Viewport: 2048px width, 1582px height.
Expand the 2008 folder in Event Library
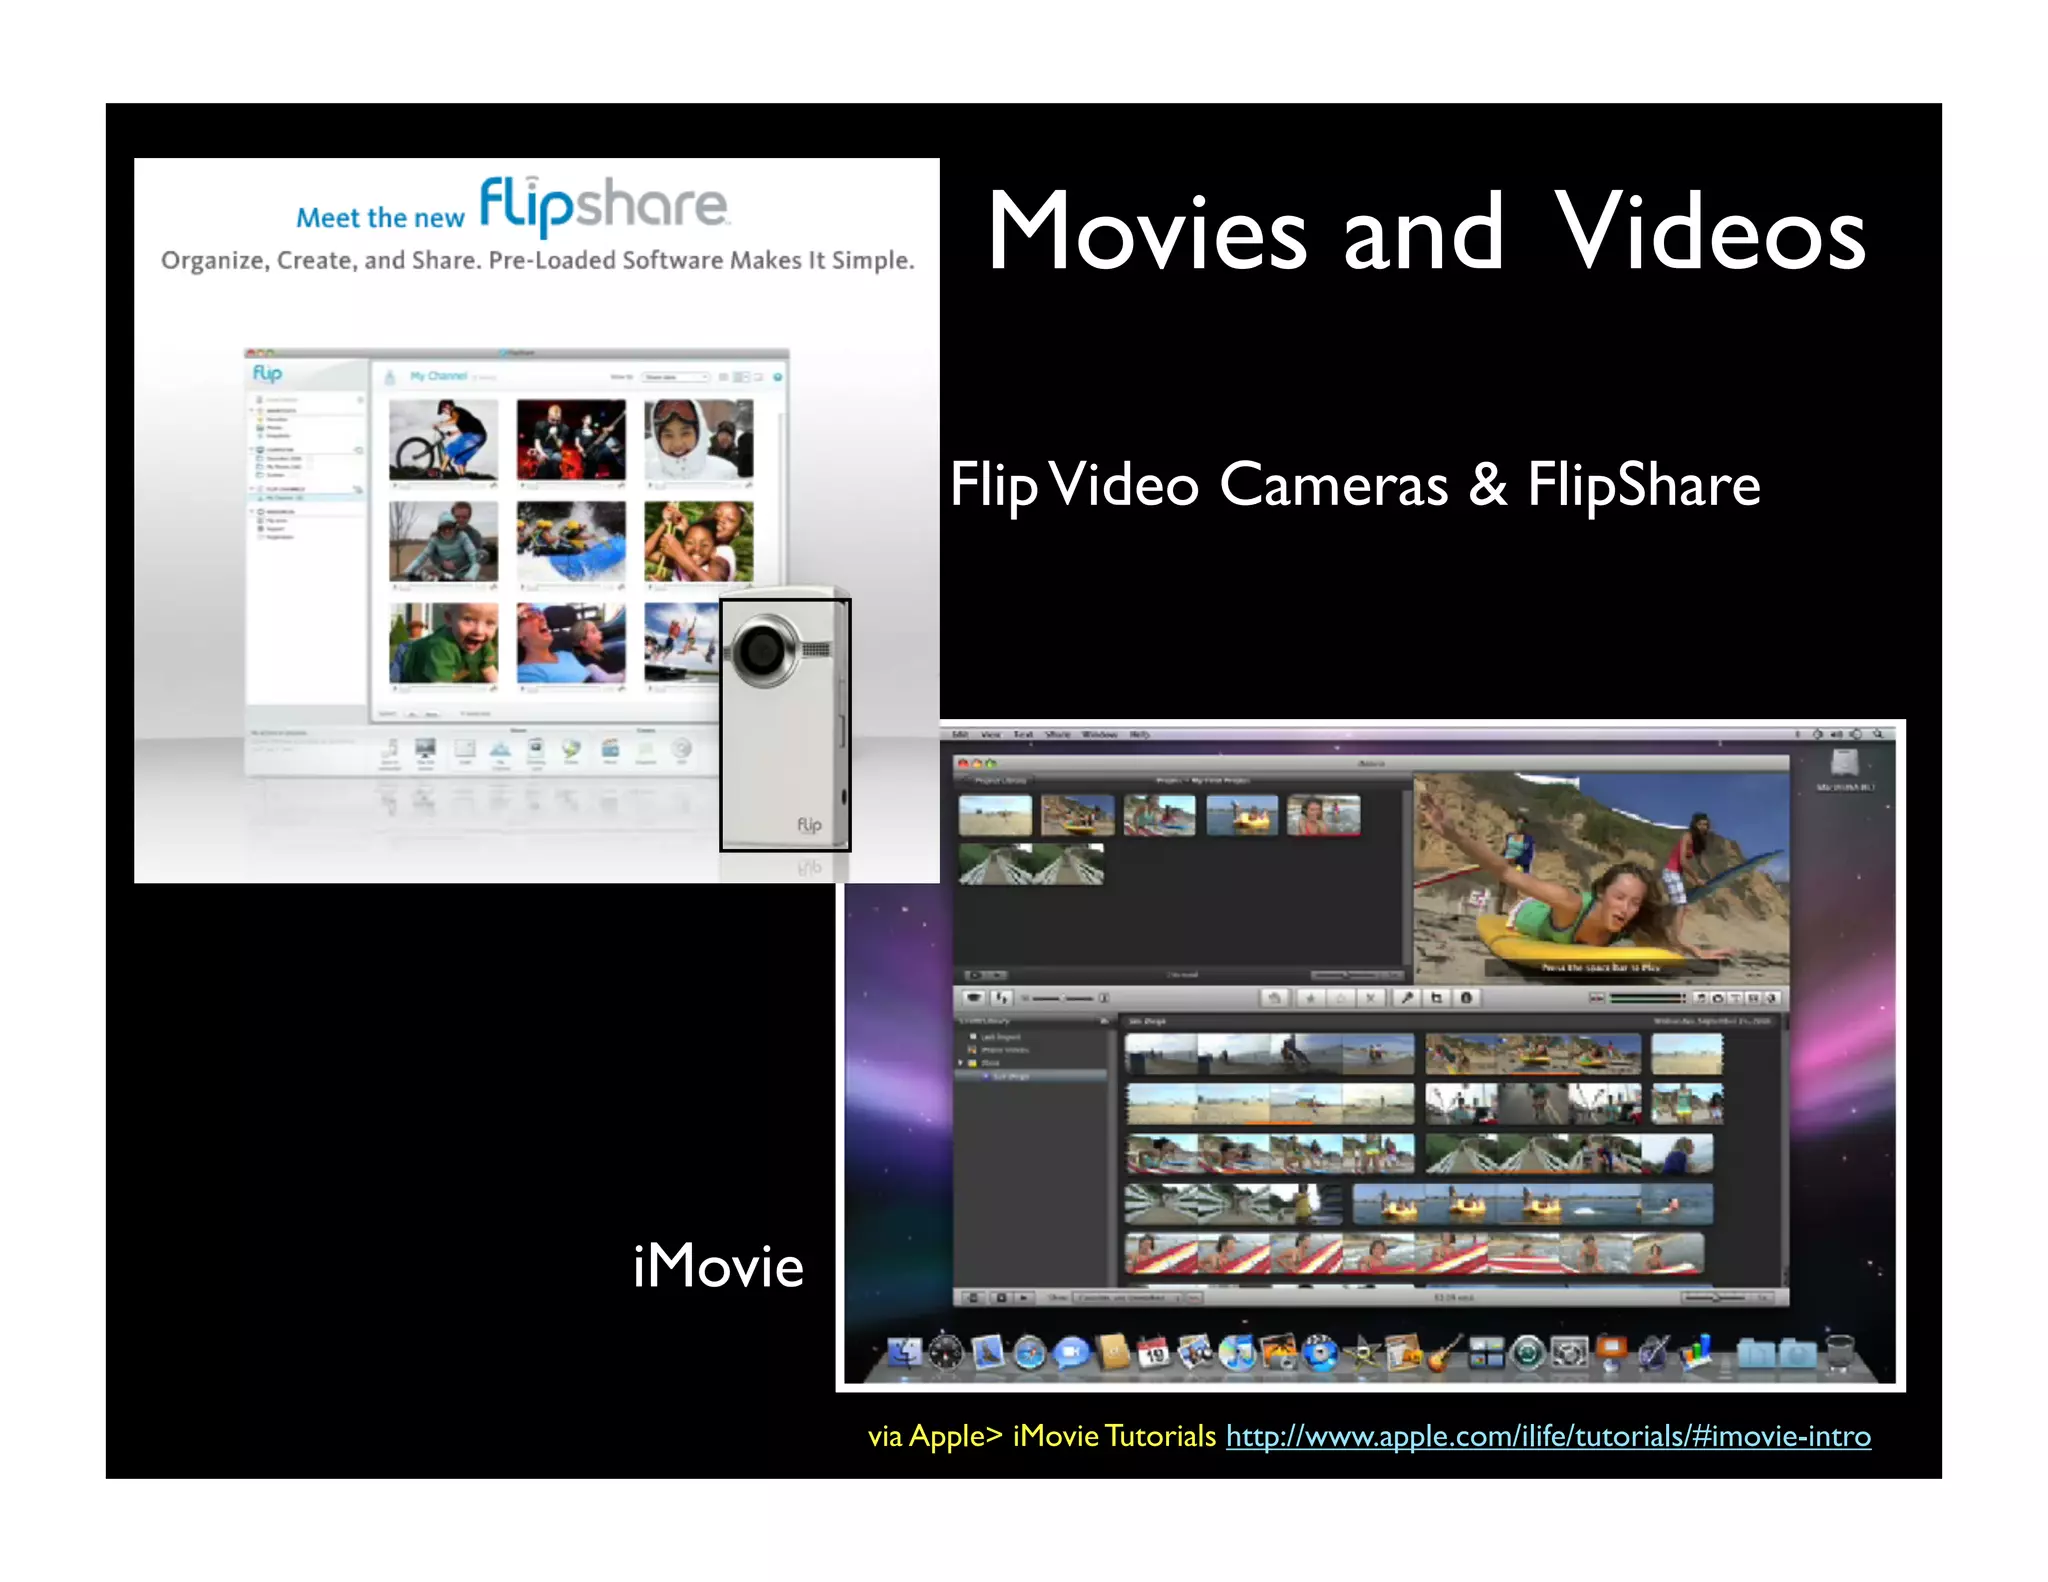pos(962,1063)
